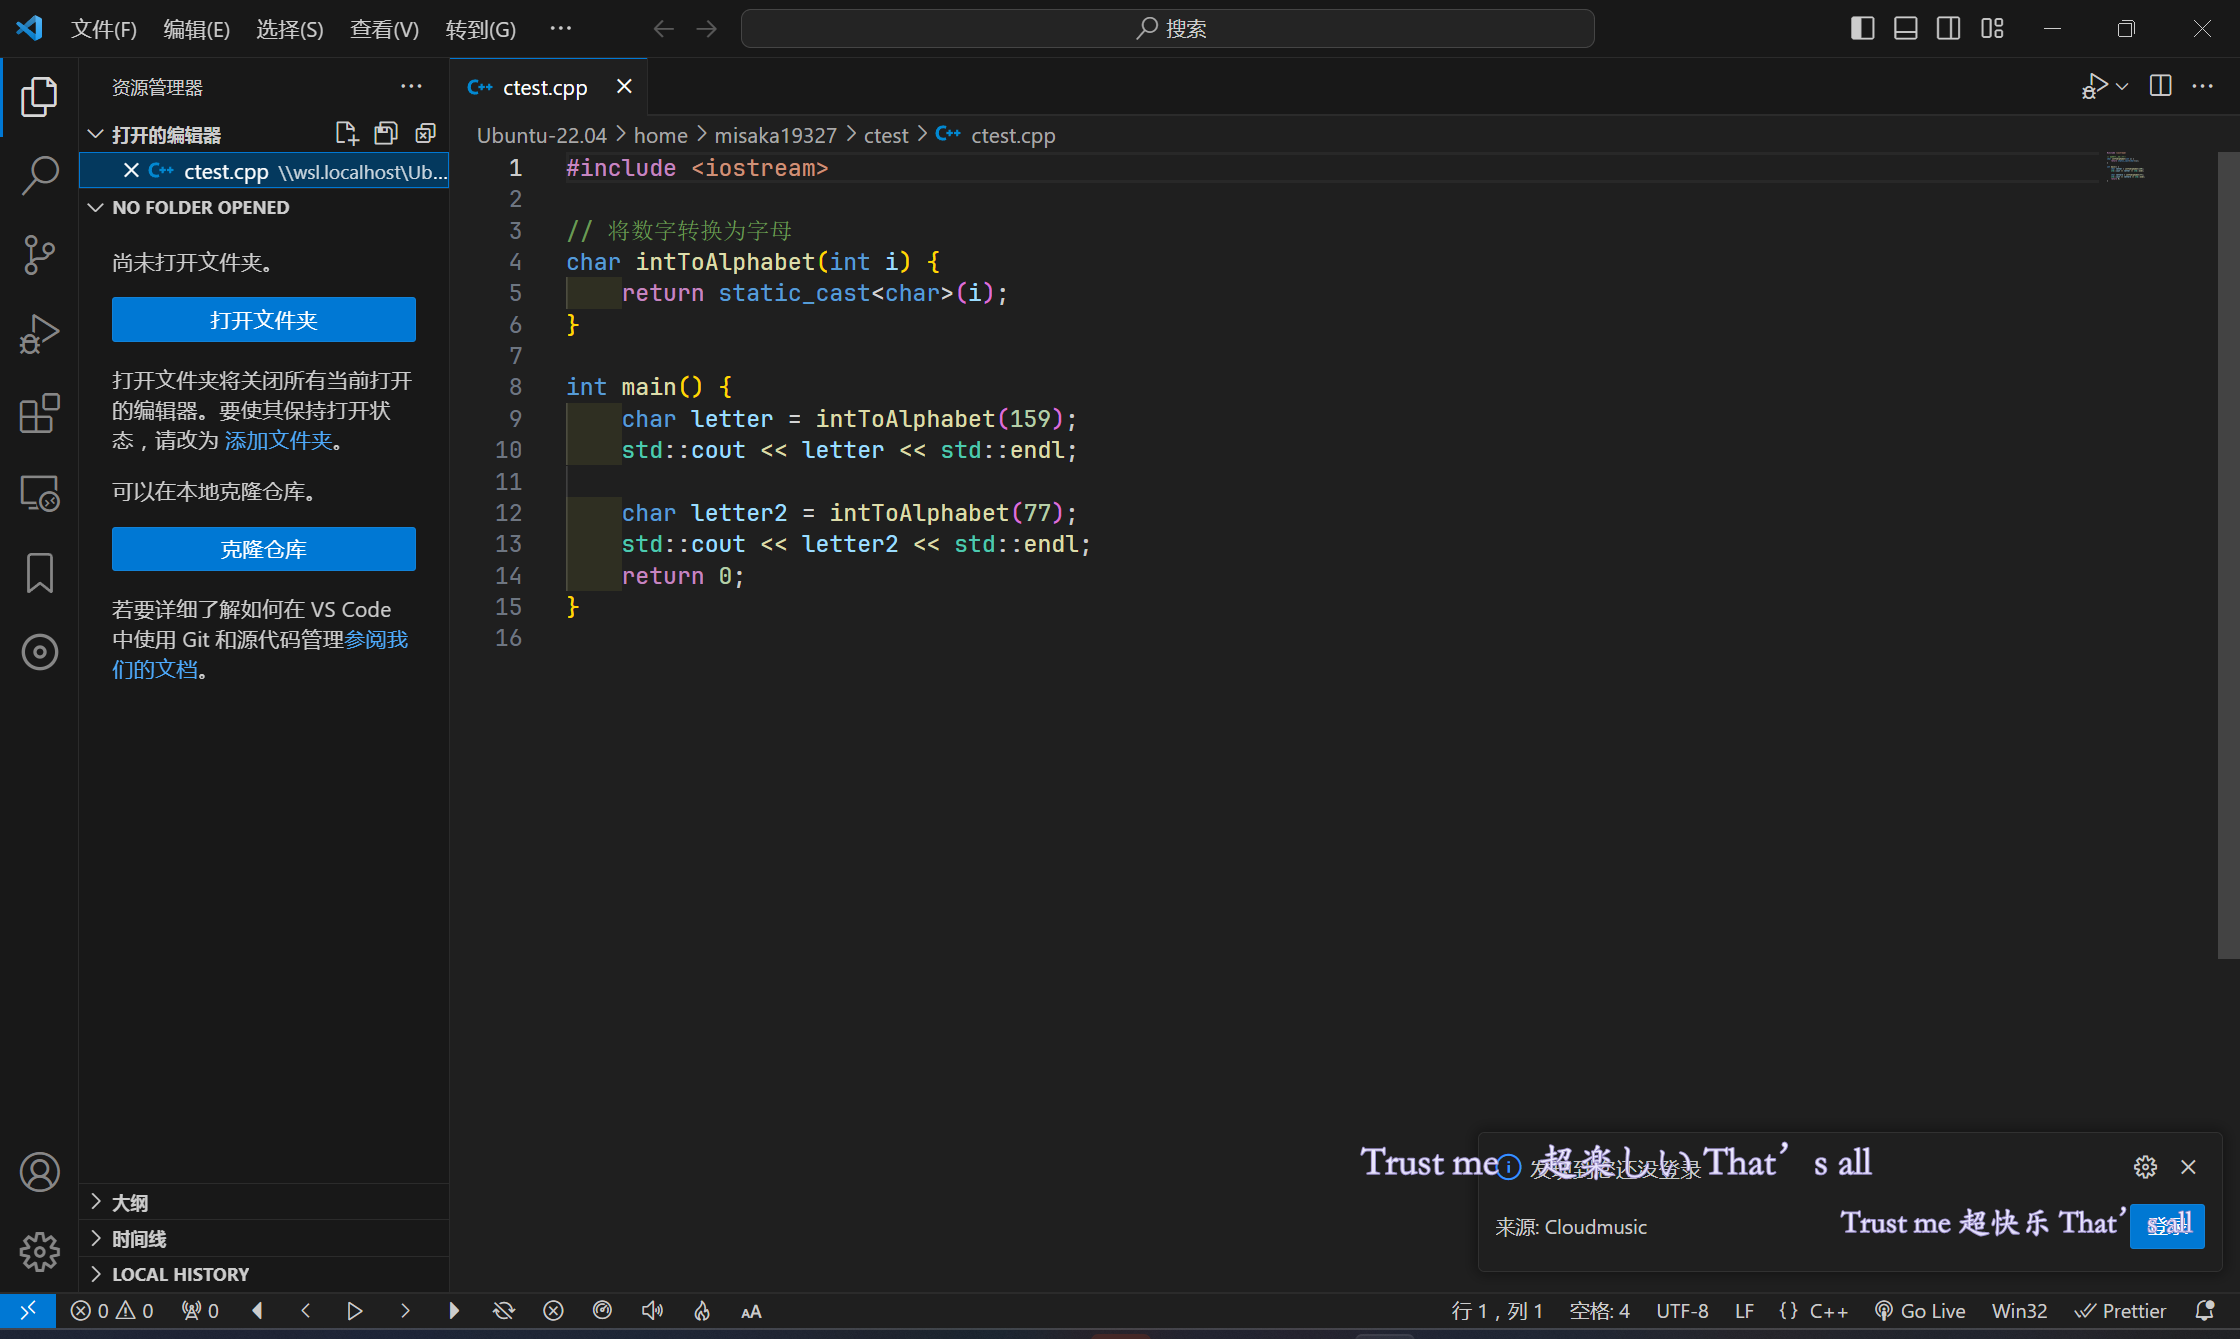Click the 添加文件夹 link
The image size is (2240, 1339).
point(278,440)
